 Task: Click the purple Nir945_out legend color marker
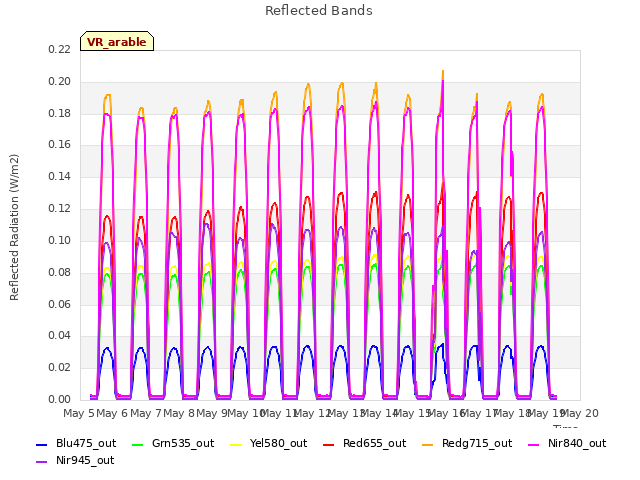pyautogui.click(x=42, y=462)
